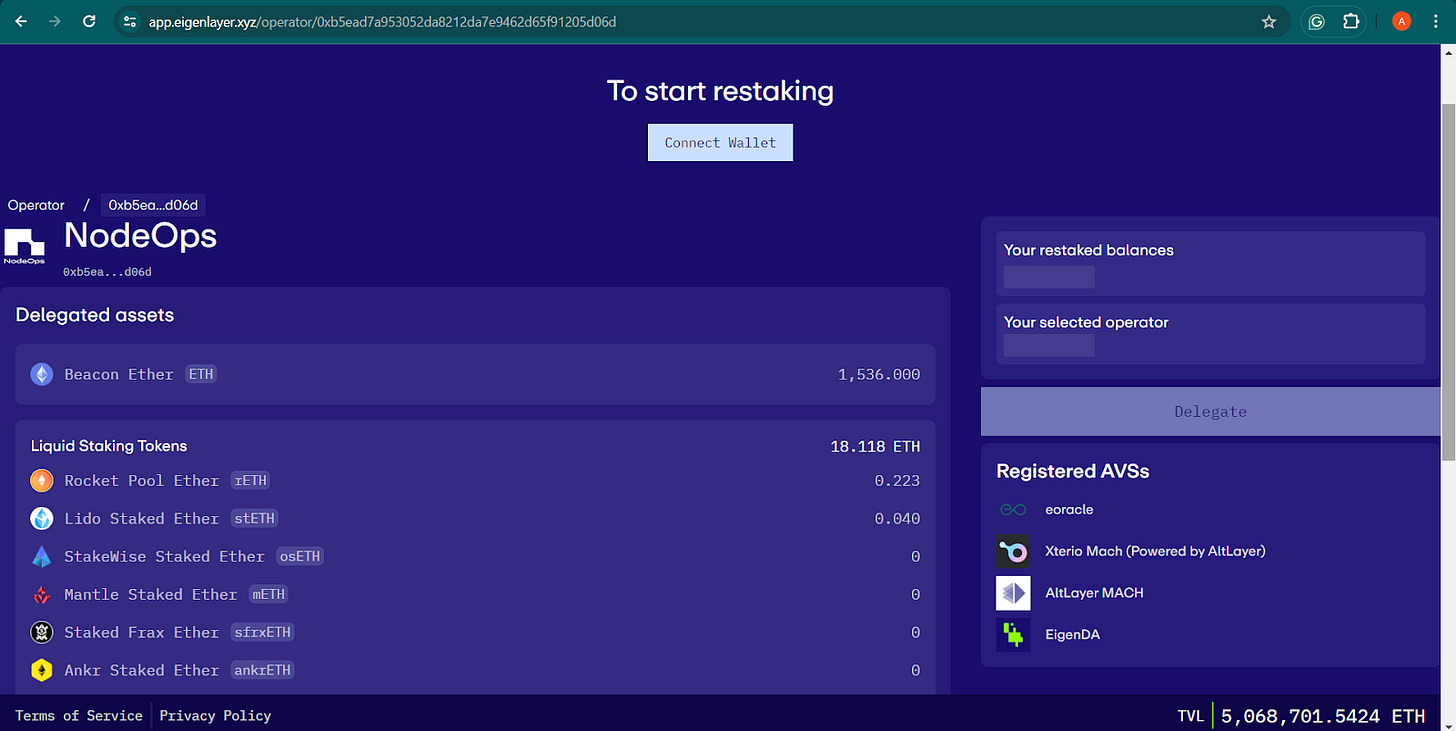Viewport: 1456px width, 731px height.
Task: Reload the page with the refresh icon
Action: click(89, 21)
